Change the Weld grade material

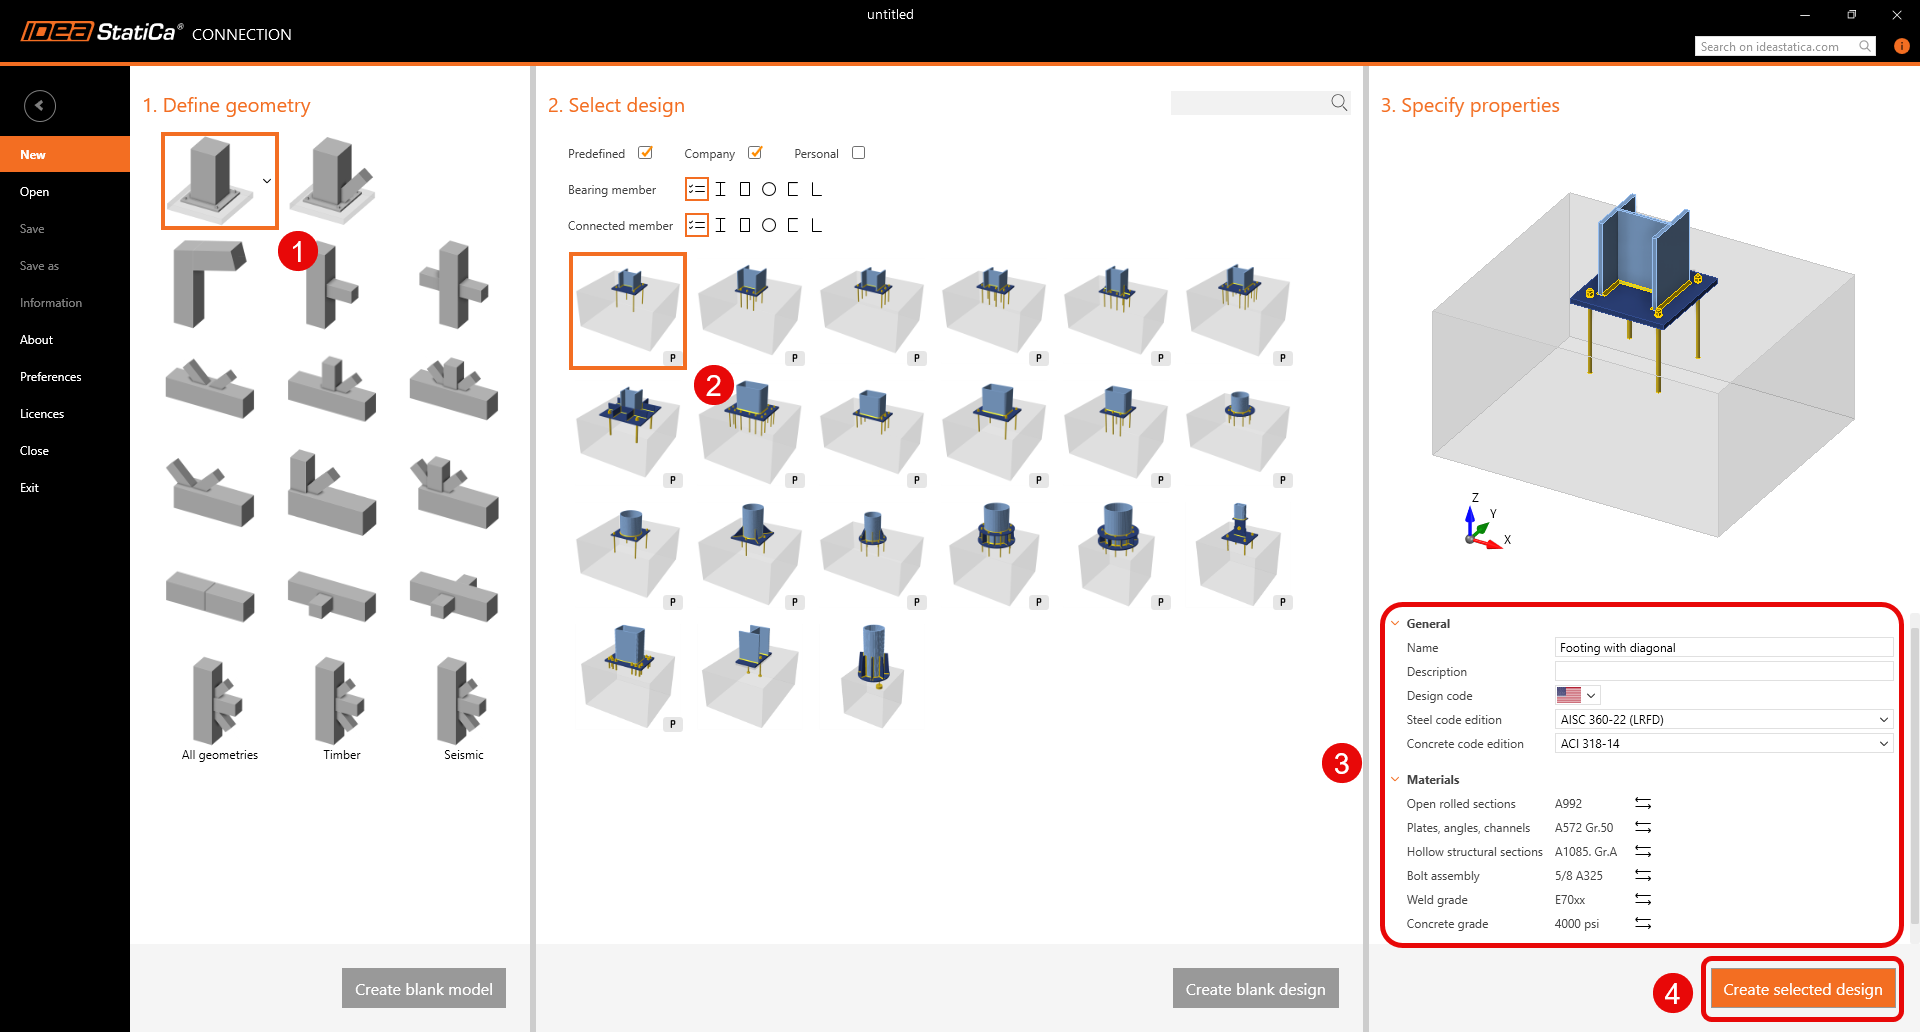1643,900
